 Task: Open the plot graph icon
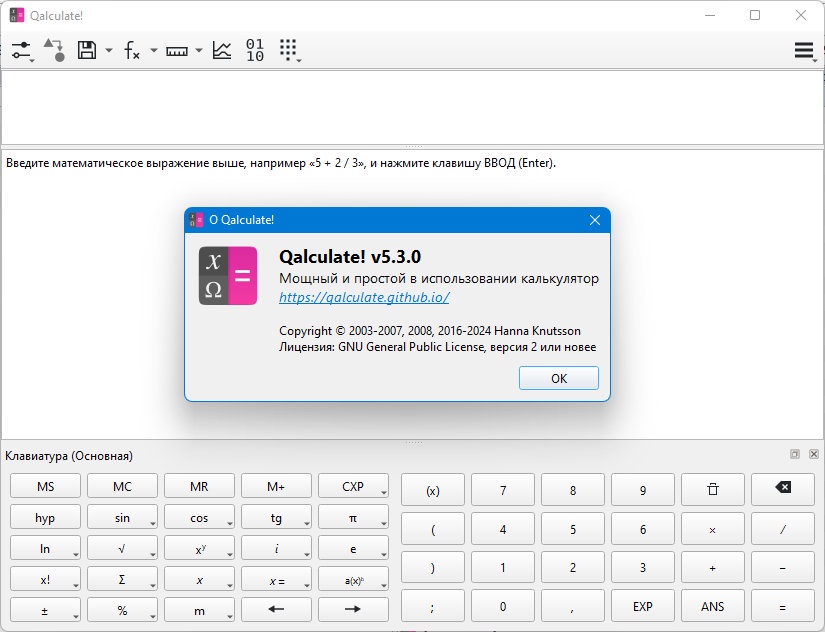click(222, 50)
